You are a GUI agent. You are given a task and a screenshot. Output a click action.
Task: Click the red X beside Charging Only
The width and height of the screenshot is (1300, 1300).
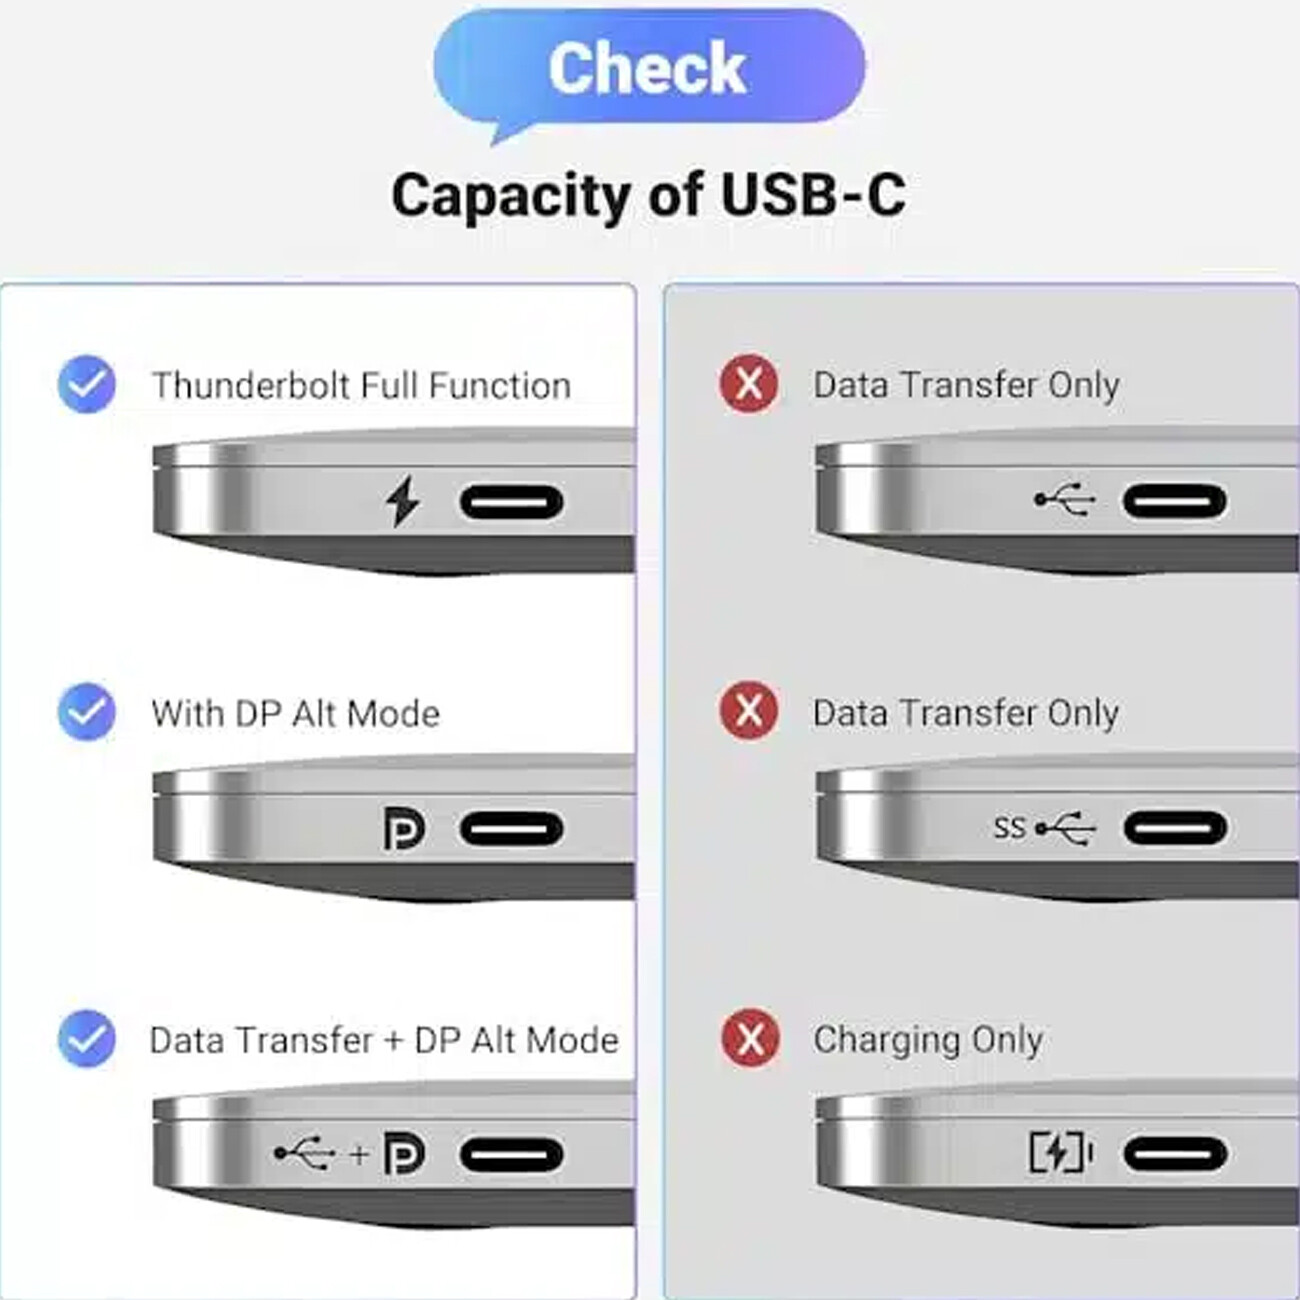click(750, 1039)
